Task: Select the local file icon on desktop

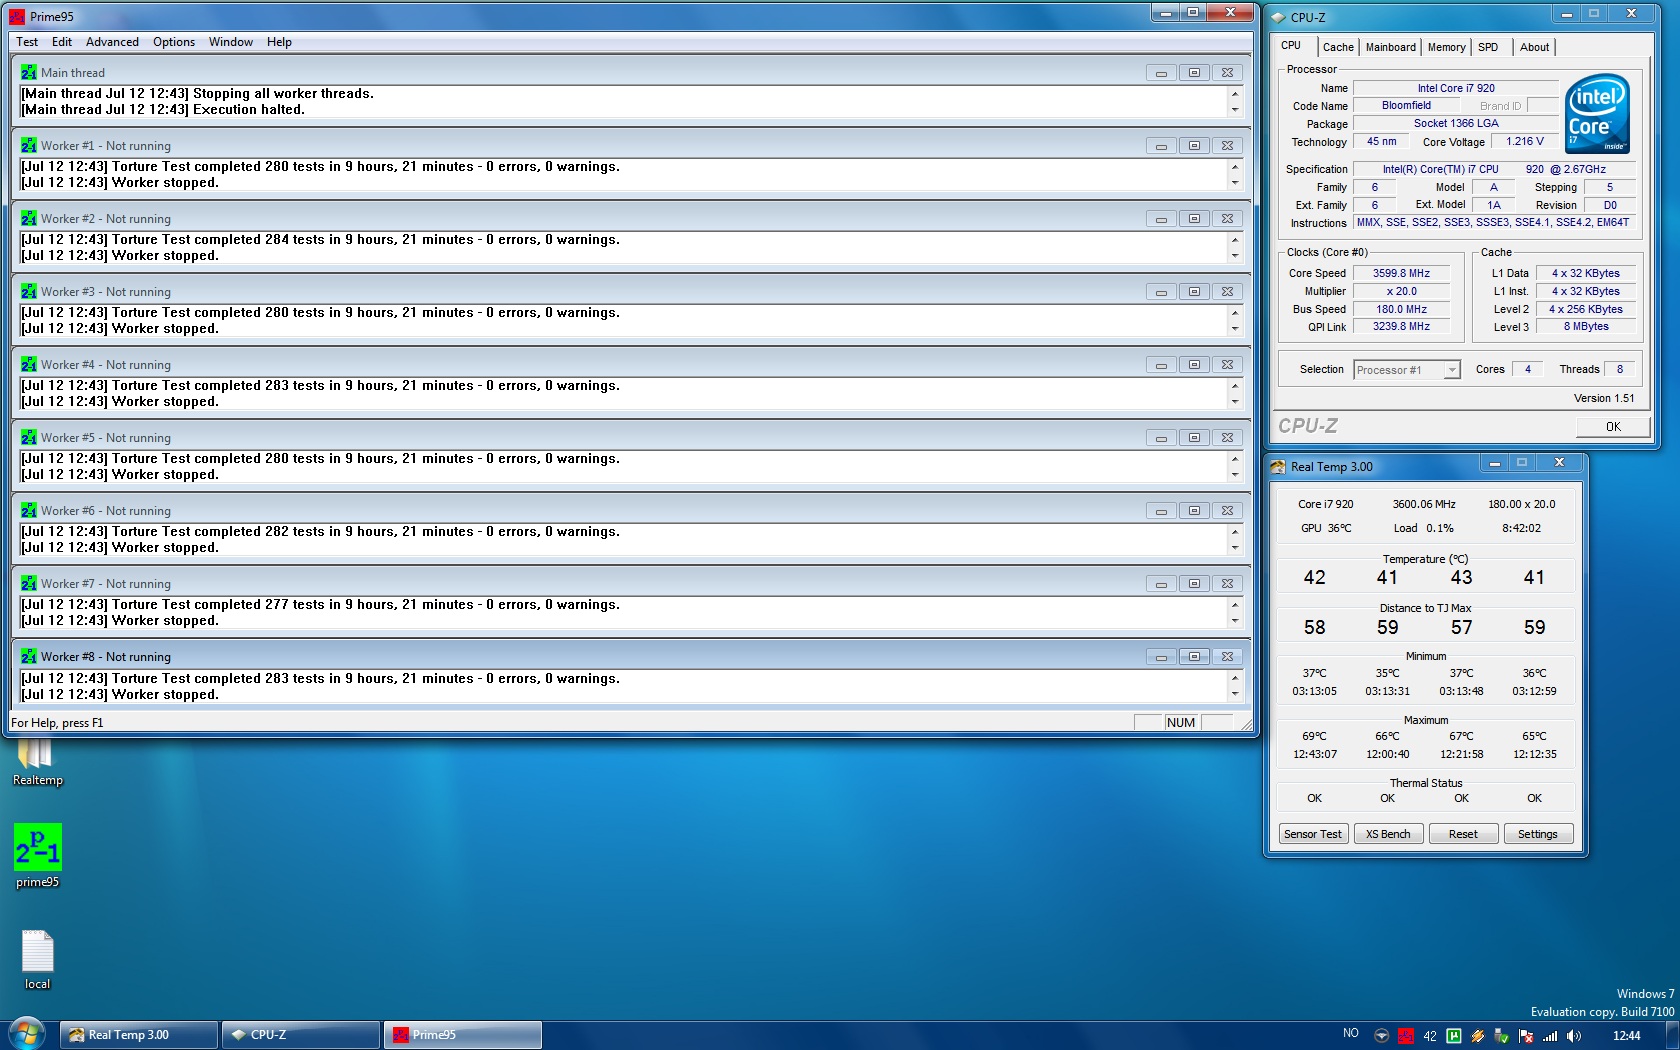Action: point(38,960)
